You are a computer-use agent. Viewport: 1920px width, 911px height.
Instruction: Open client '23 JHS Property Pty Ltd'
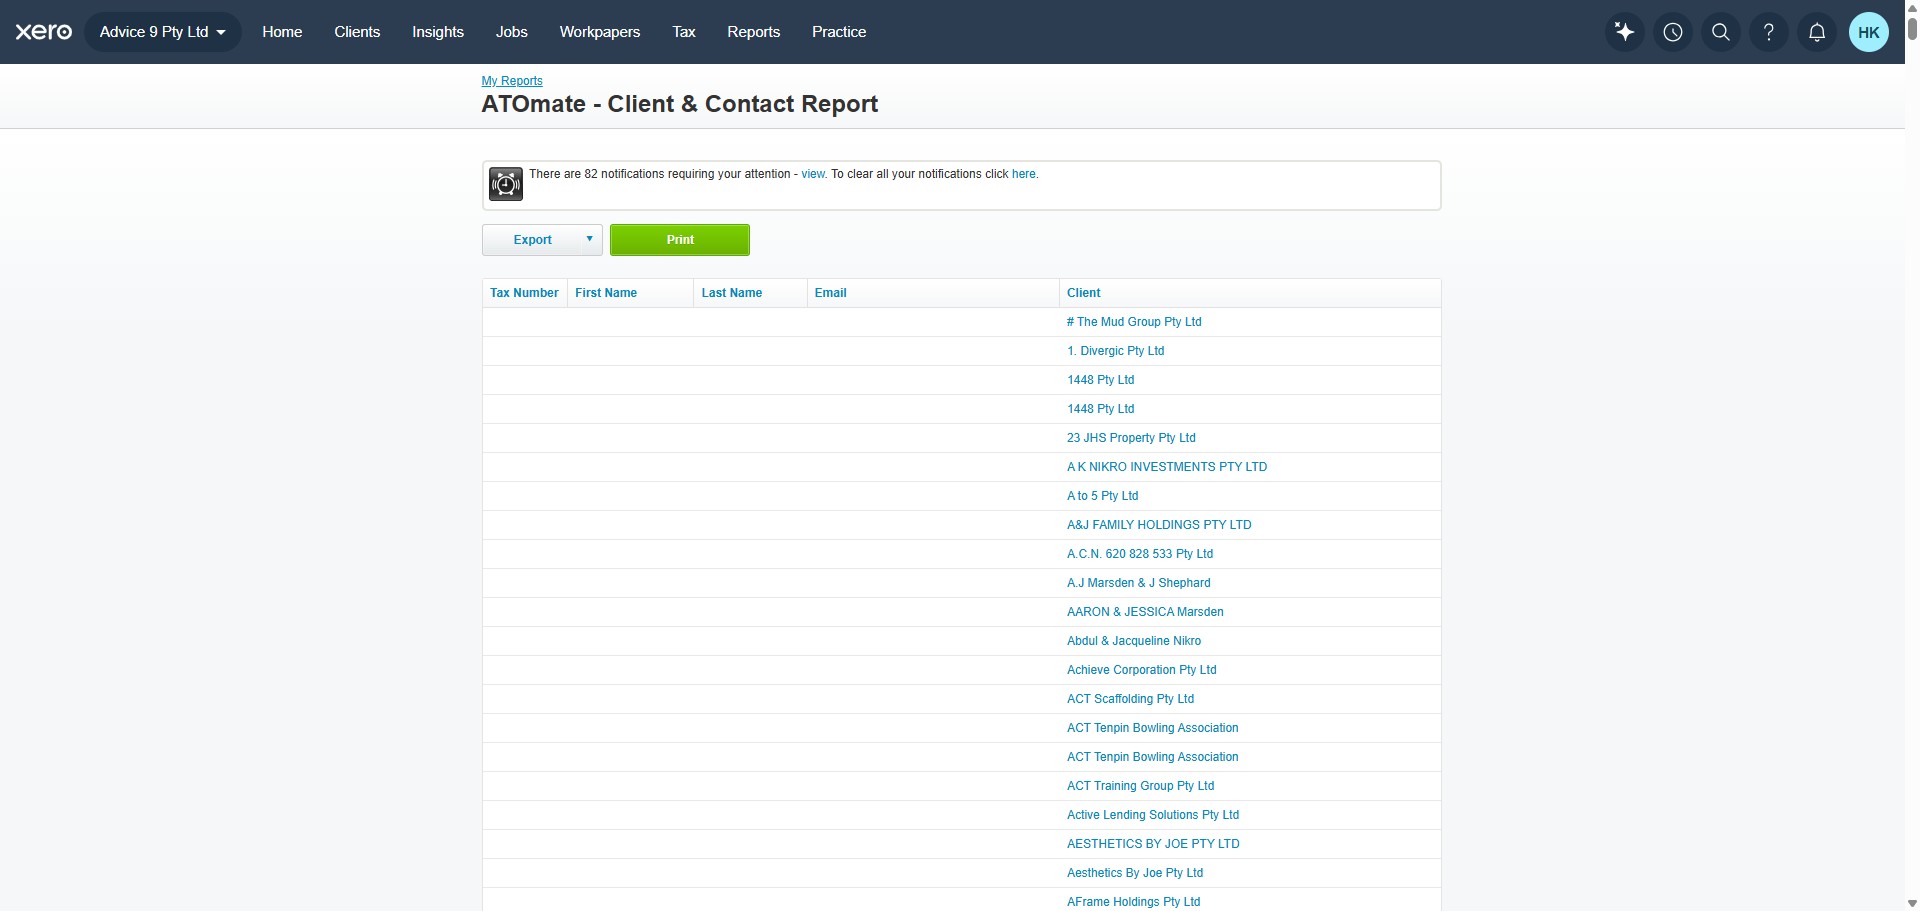(1131, 438)
